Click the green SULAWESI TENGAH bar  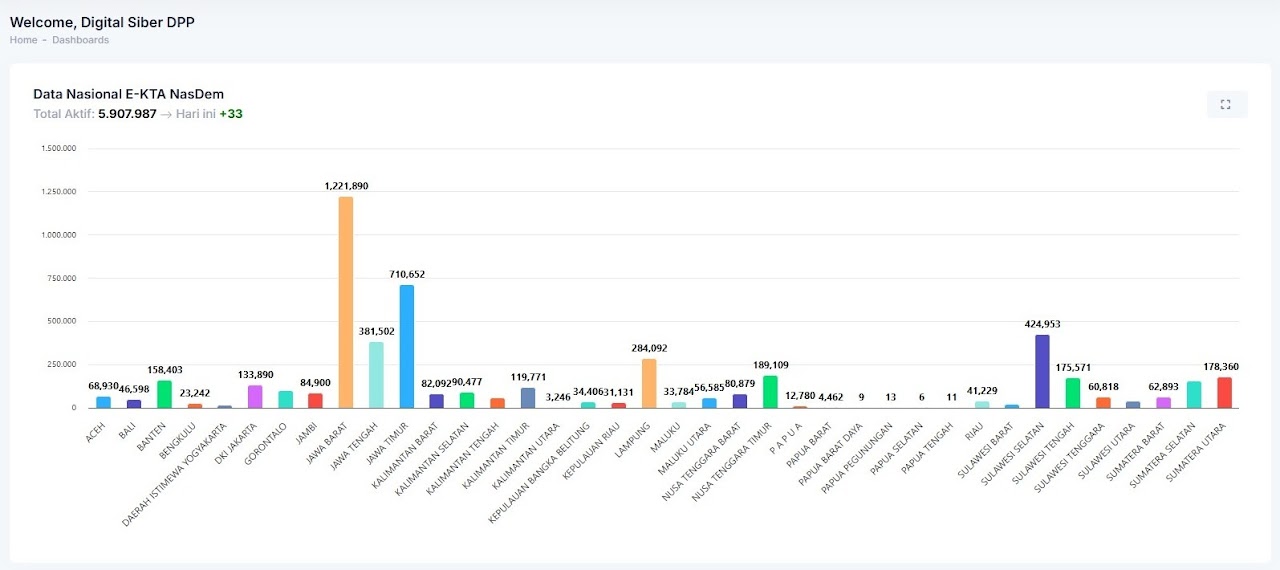[1073, 393]
